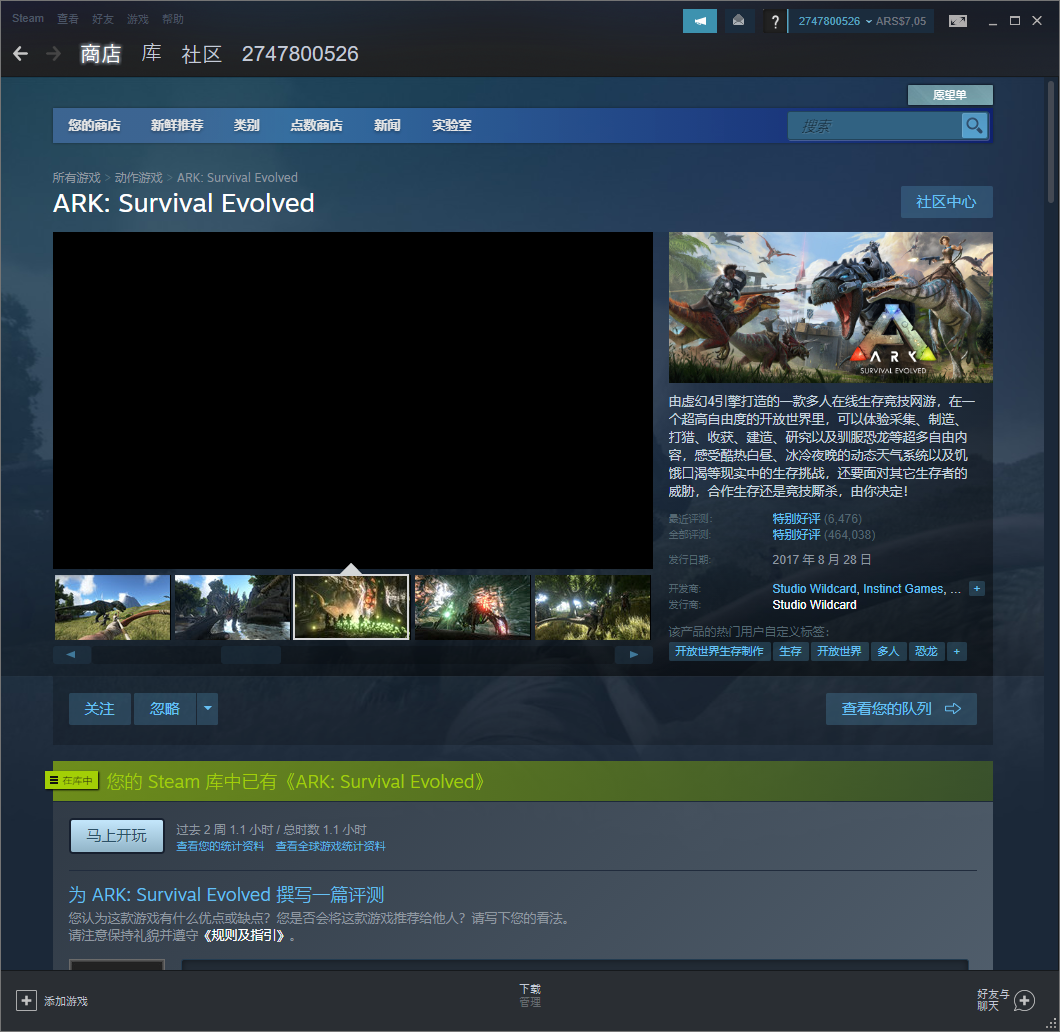
Task: Open Studio Wildcard publisher link
Action: pyautogui.click(x=815, y=605)
